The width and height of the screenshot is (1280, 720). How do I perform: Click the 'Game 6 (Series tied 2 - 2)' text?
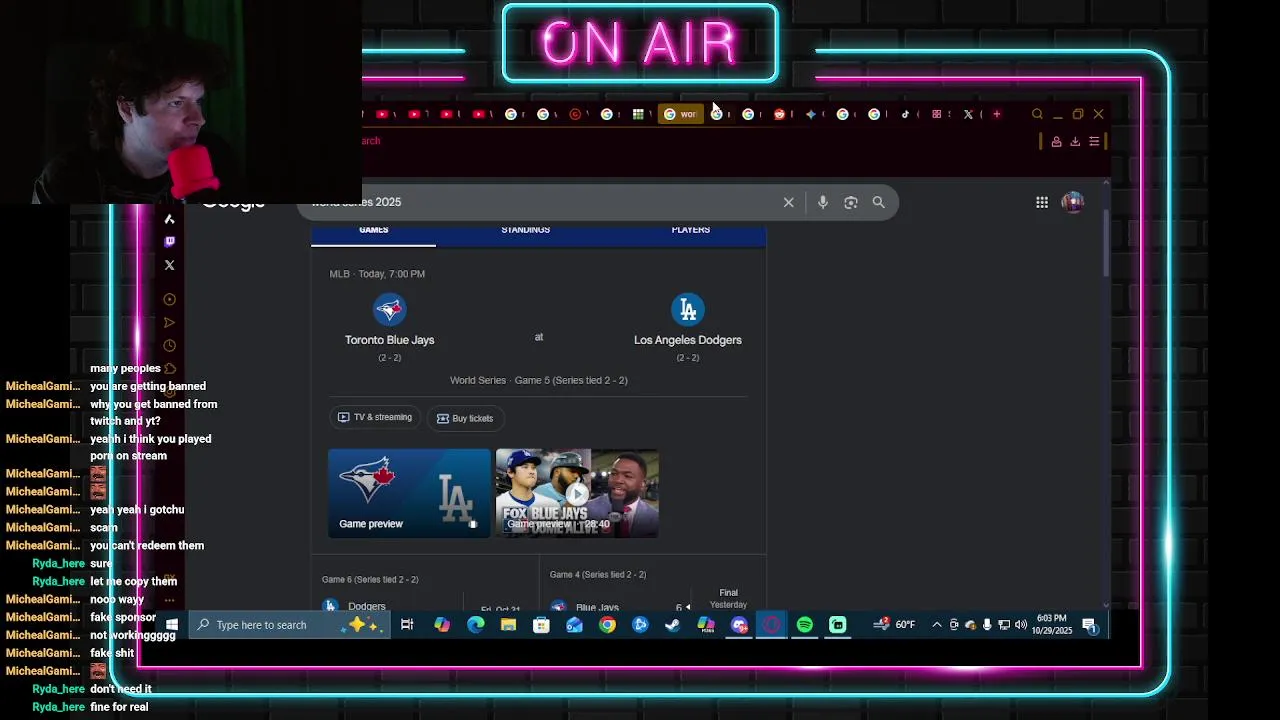point(370,580)
